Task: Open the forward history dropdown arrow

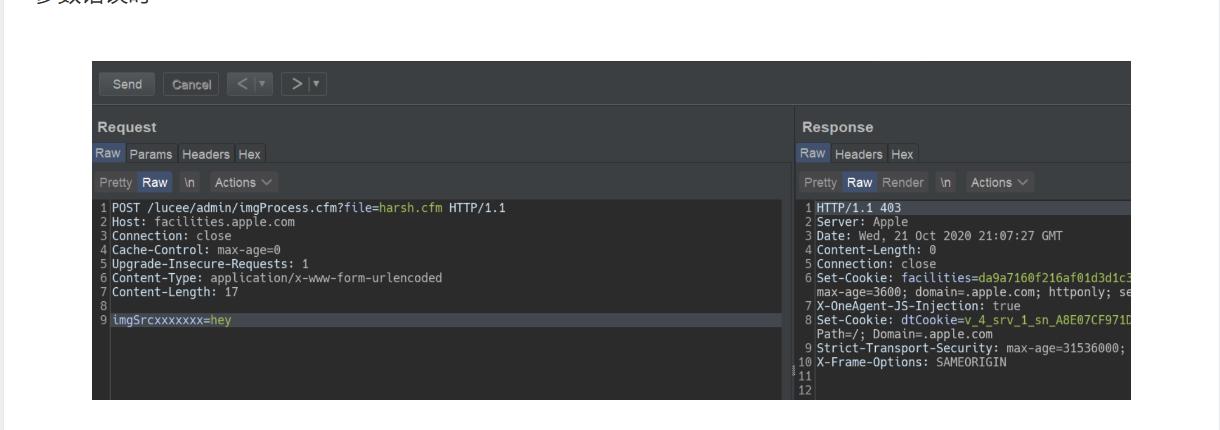Action: pos(316,84)
